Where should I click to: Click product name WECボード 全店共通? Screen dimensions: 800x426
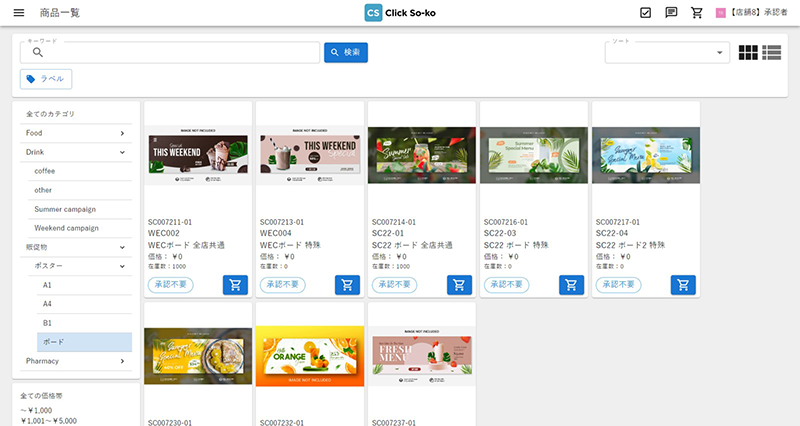pos(186,245)
